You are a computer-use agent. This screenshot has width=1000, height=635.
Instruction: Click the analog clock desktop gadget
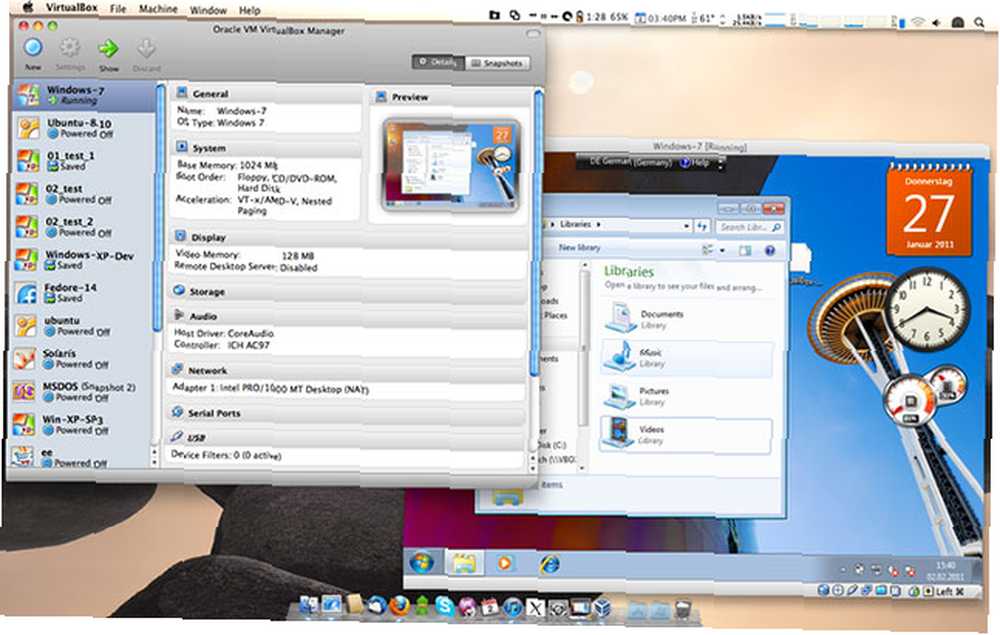(928, 309)
